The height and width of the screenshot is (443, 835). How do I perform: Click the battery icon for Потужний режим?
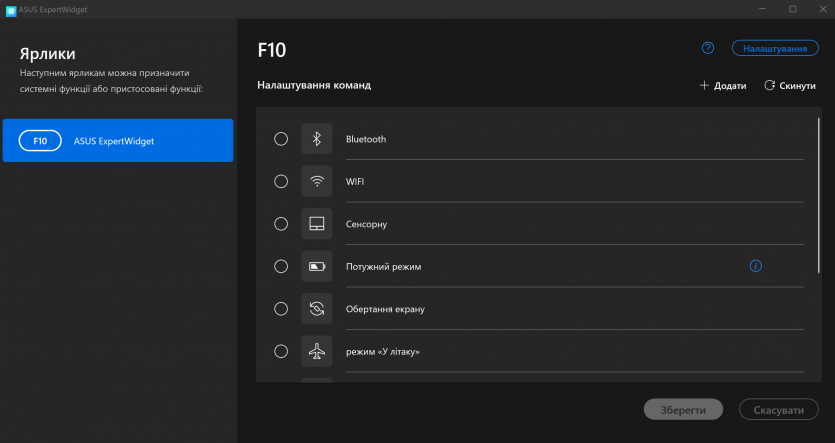click(x=317, y=267)
